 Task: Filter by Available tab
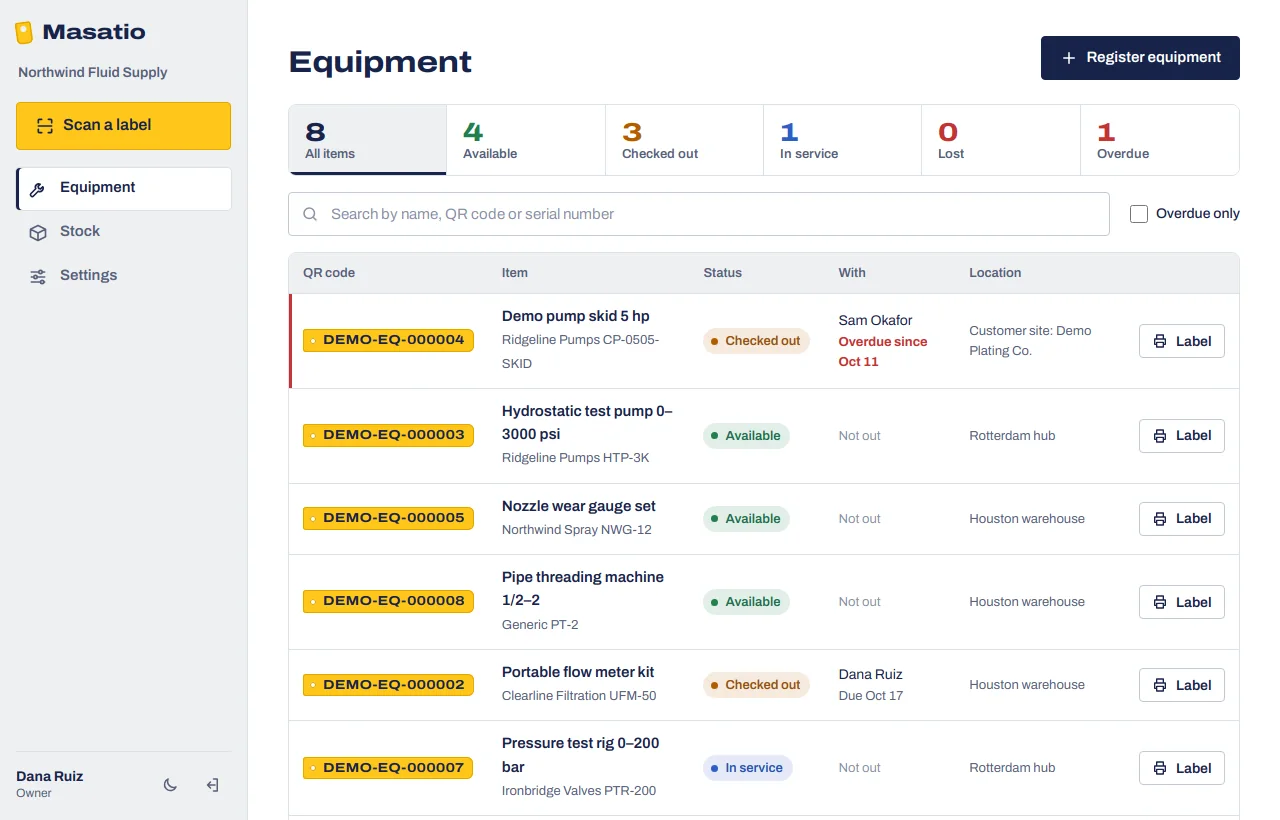click(526, 140)
